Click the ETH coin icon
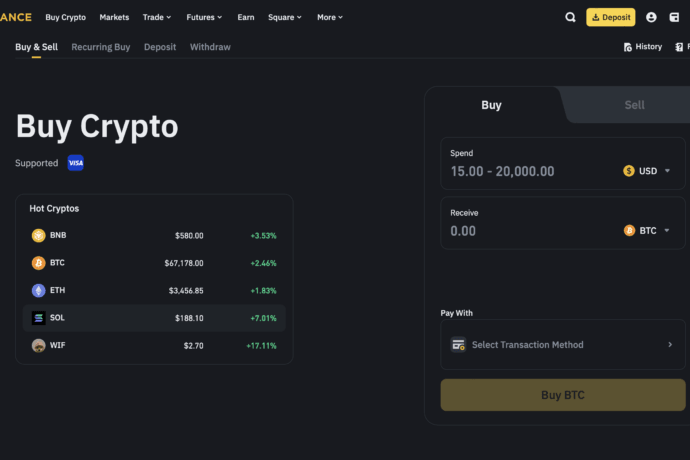The height and width of the screenshot is (460, 690). pos(38,291)
